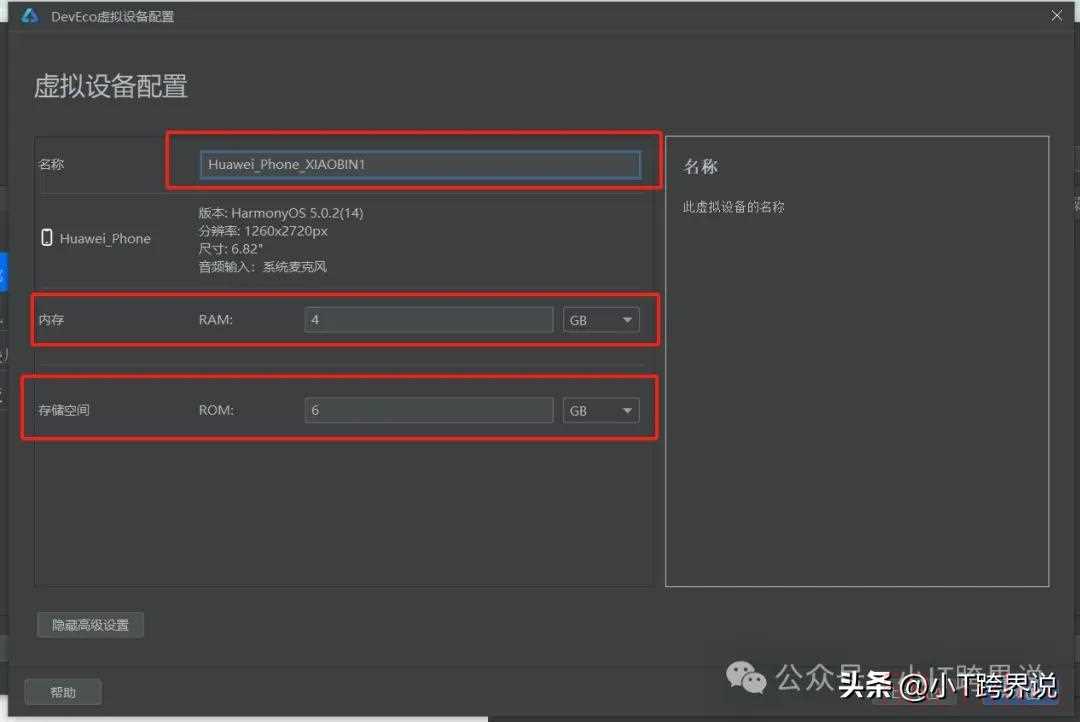The width and height of the screenshot is (1080, 722).
Task: Click the 此虚拟设备的名称 description text
Action: point(733,207)
